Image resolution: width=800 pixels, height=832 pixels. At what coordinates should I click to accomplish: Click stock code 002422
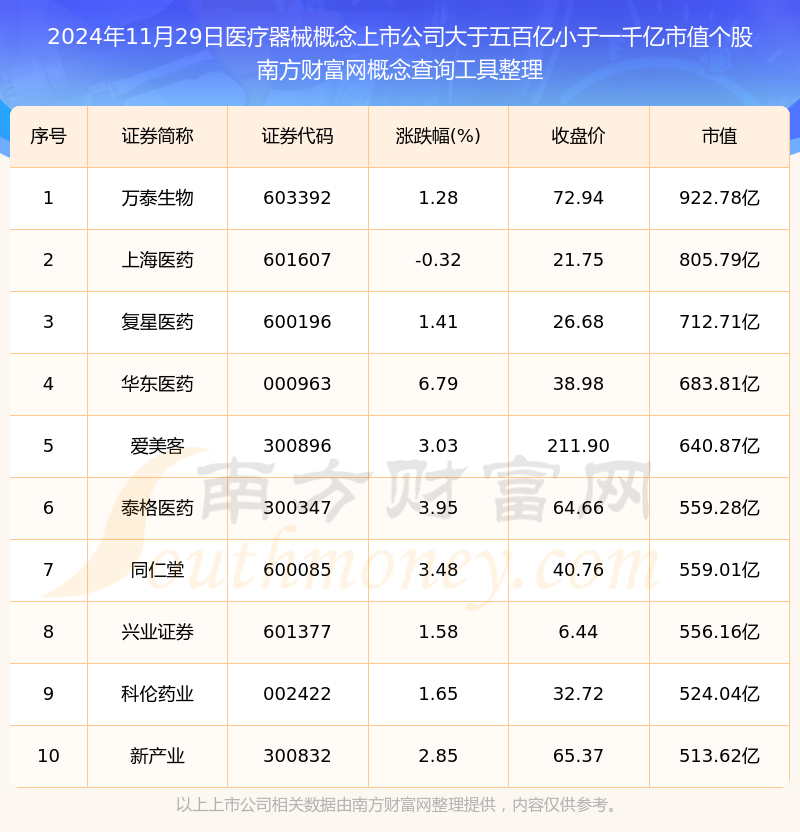tap(297, 694)
